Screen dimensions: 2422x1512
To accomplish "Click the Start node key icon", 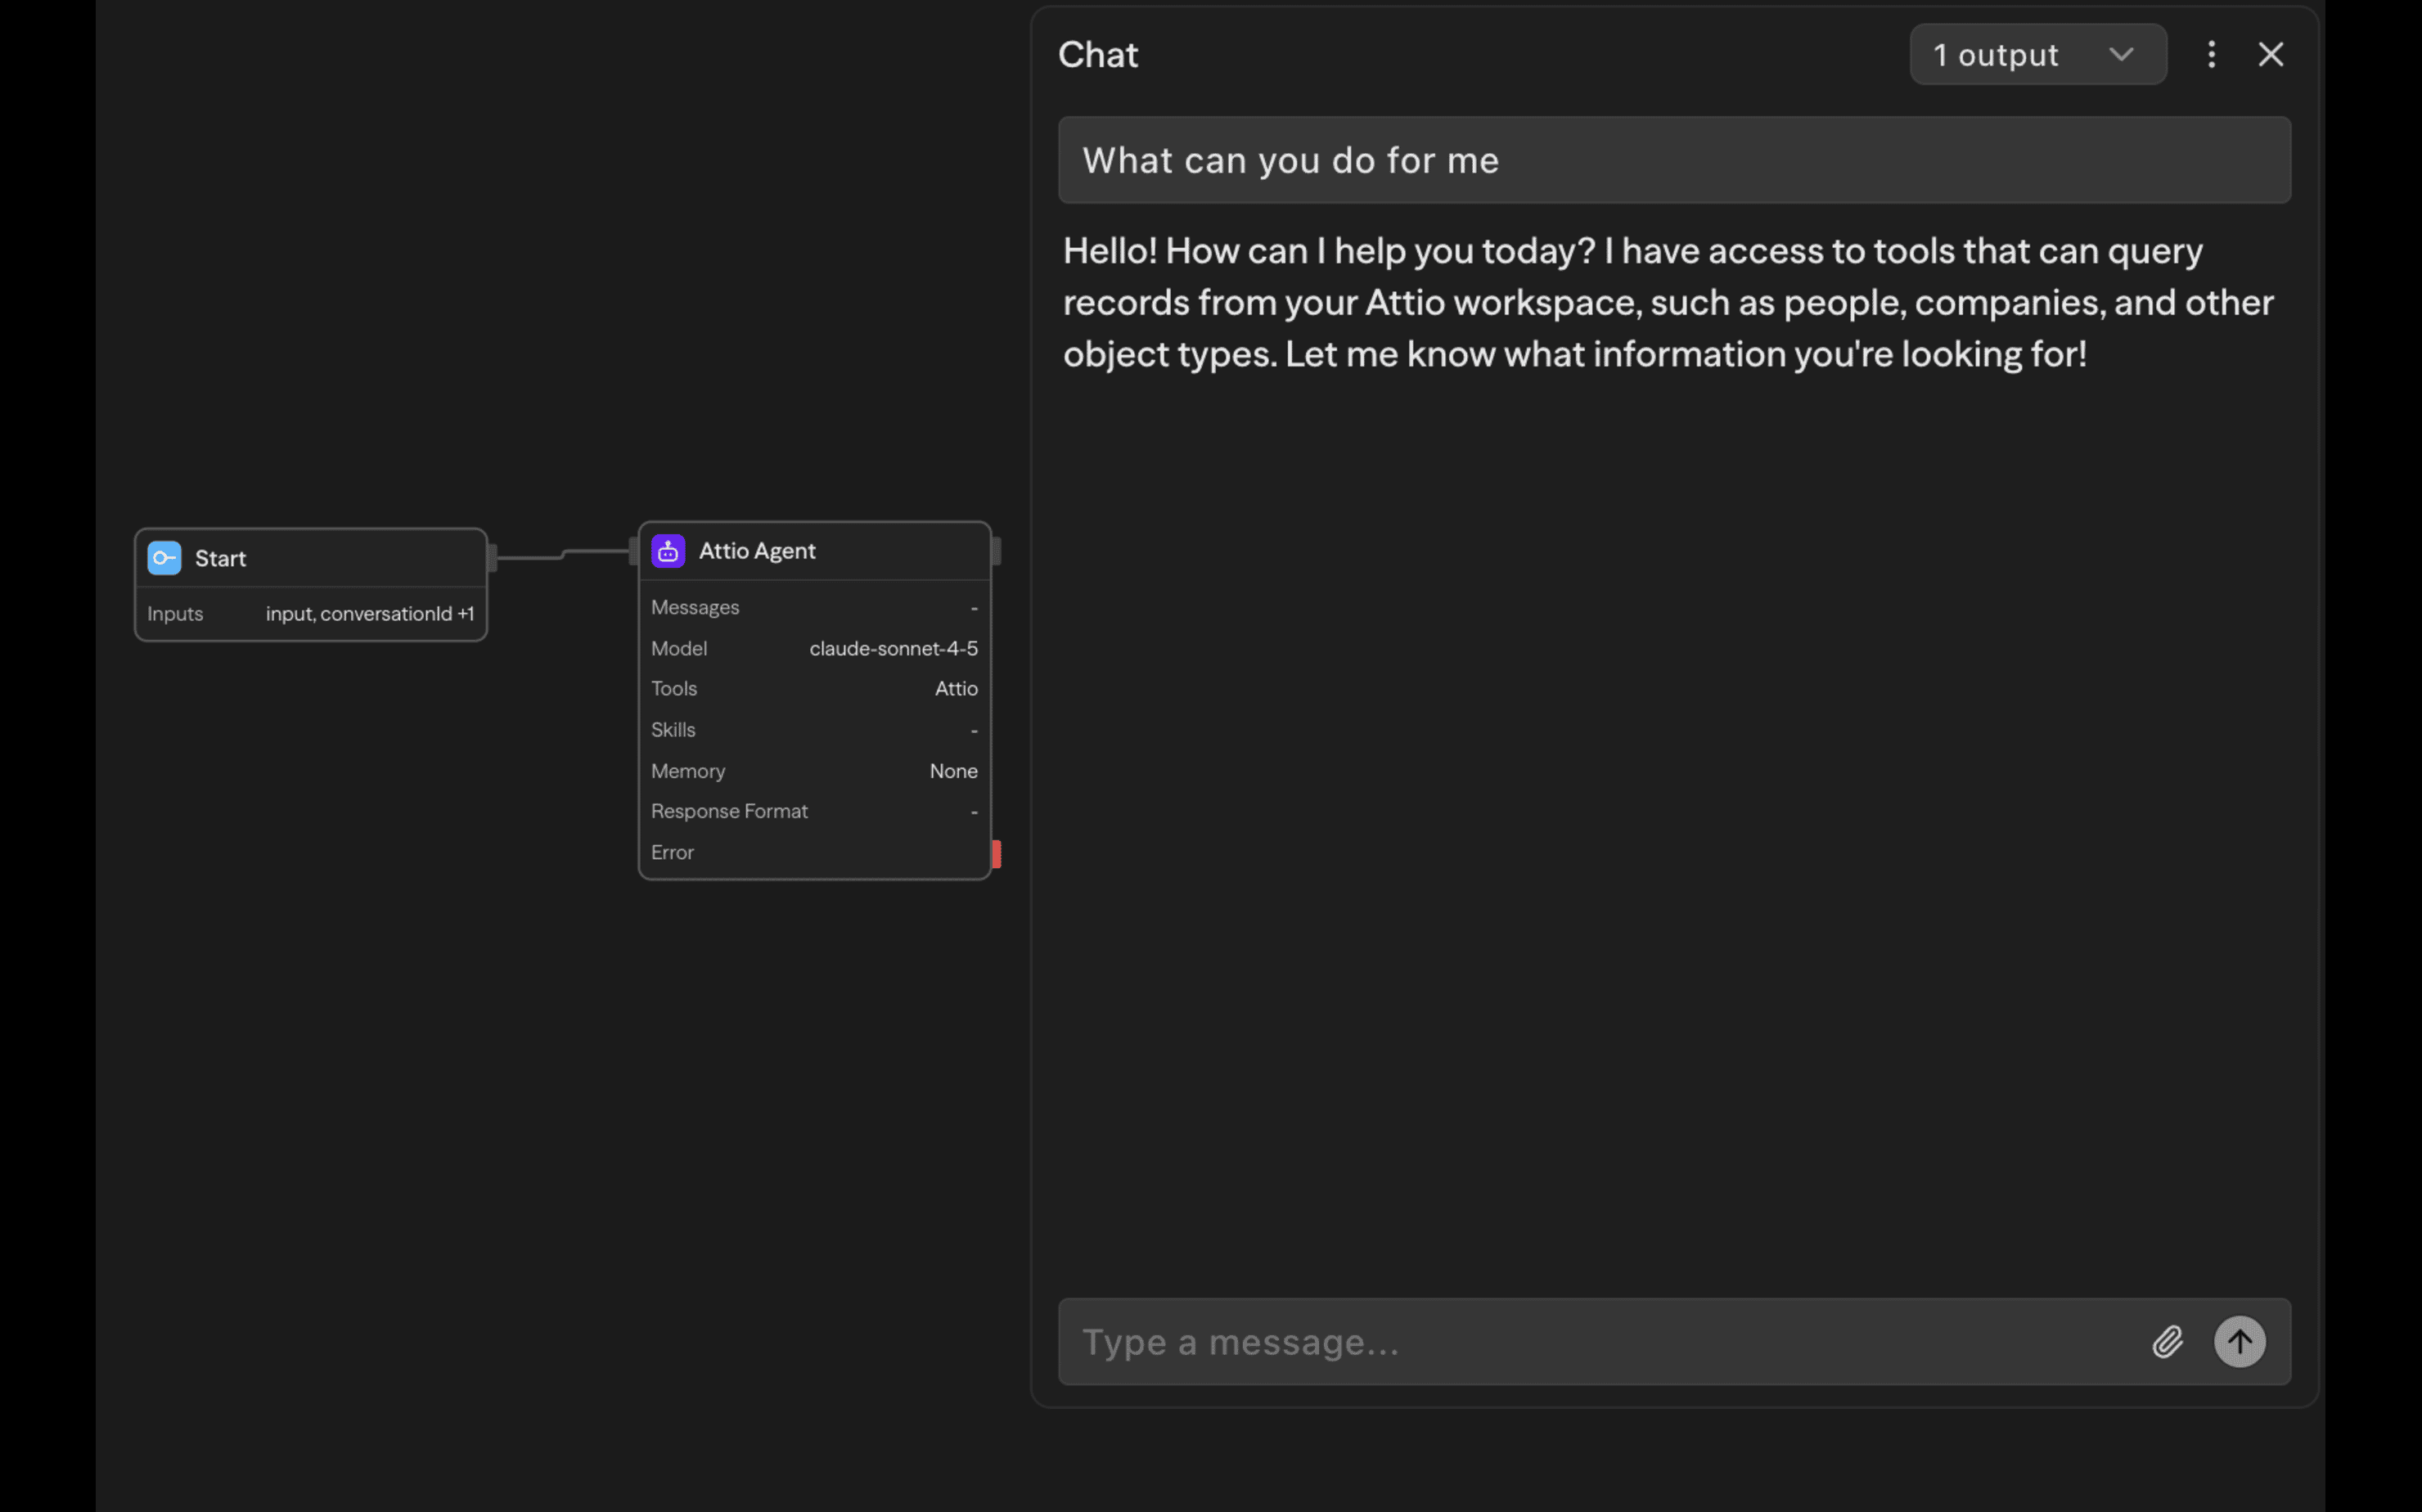I will coord(164,558).
